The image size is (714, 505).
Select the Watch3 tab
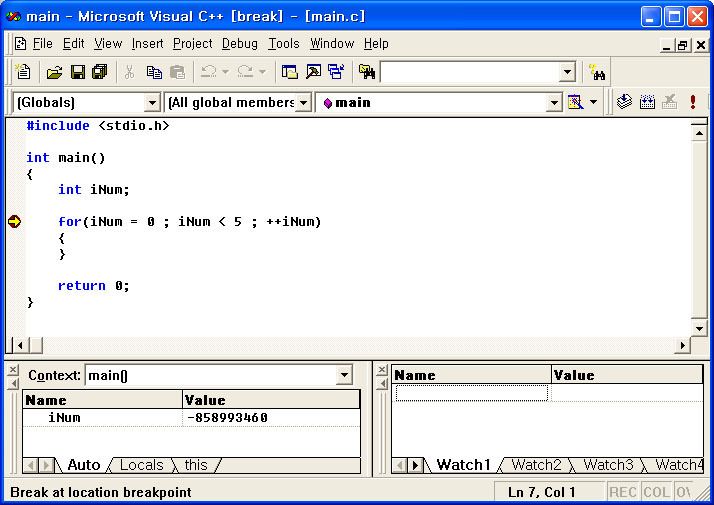click(608, 465)
